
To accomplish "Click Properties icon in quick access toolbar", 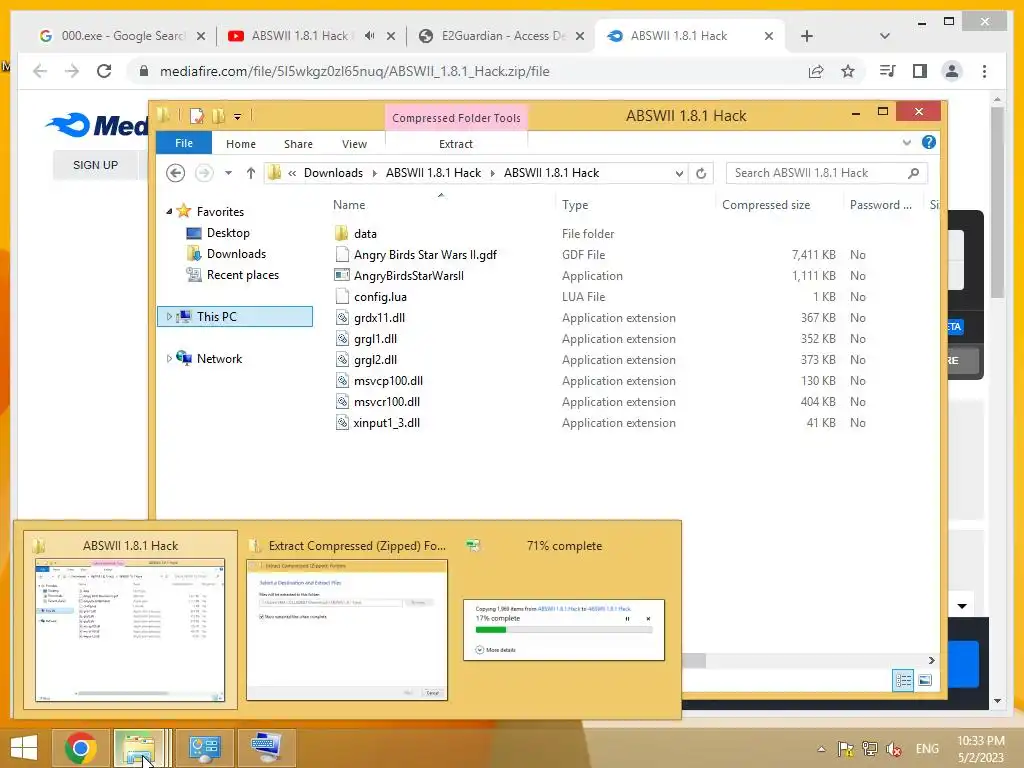I will point(196,116).
